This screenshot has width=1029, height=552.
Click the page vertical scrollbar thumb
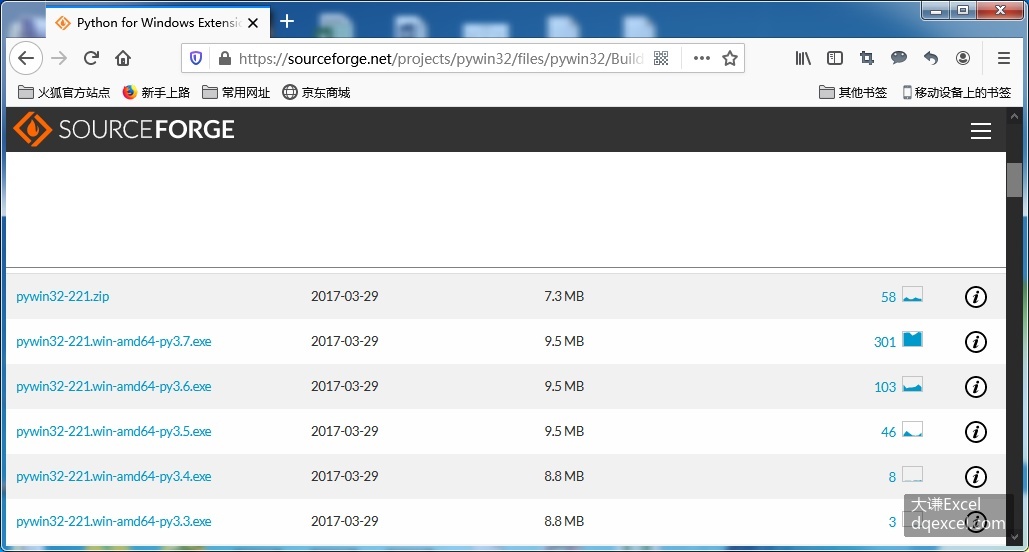(x=1015, y=179)
